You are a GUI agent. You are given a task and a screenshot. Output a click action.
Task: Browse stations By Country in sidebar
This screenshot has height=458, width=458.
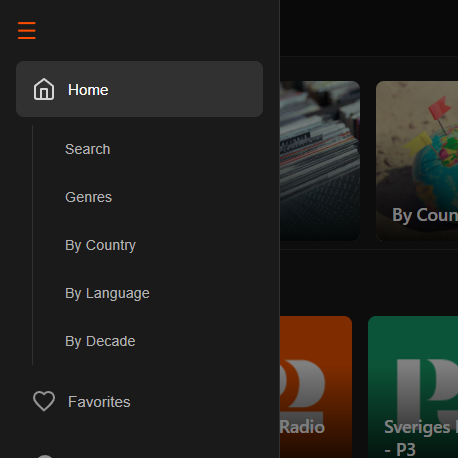click(100, 245)
